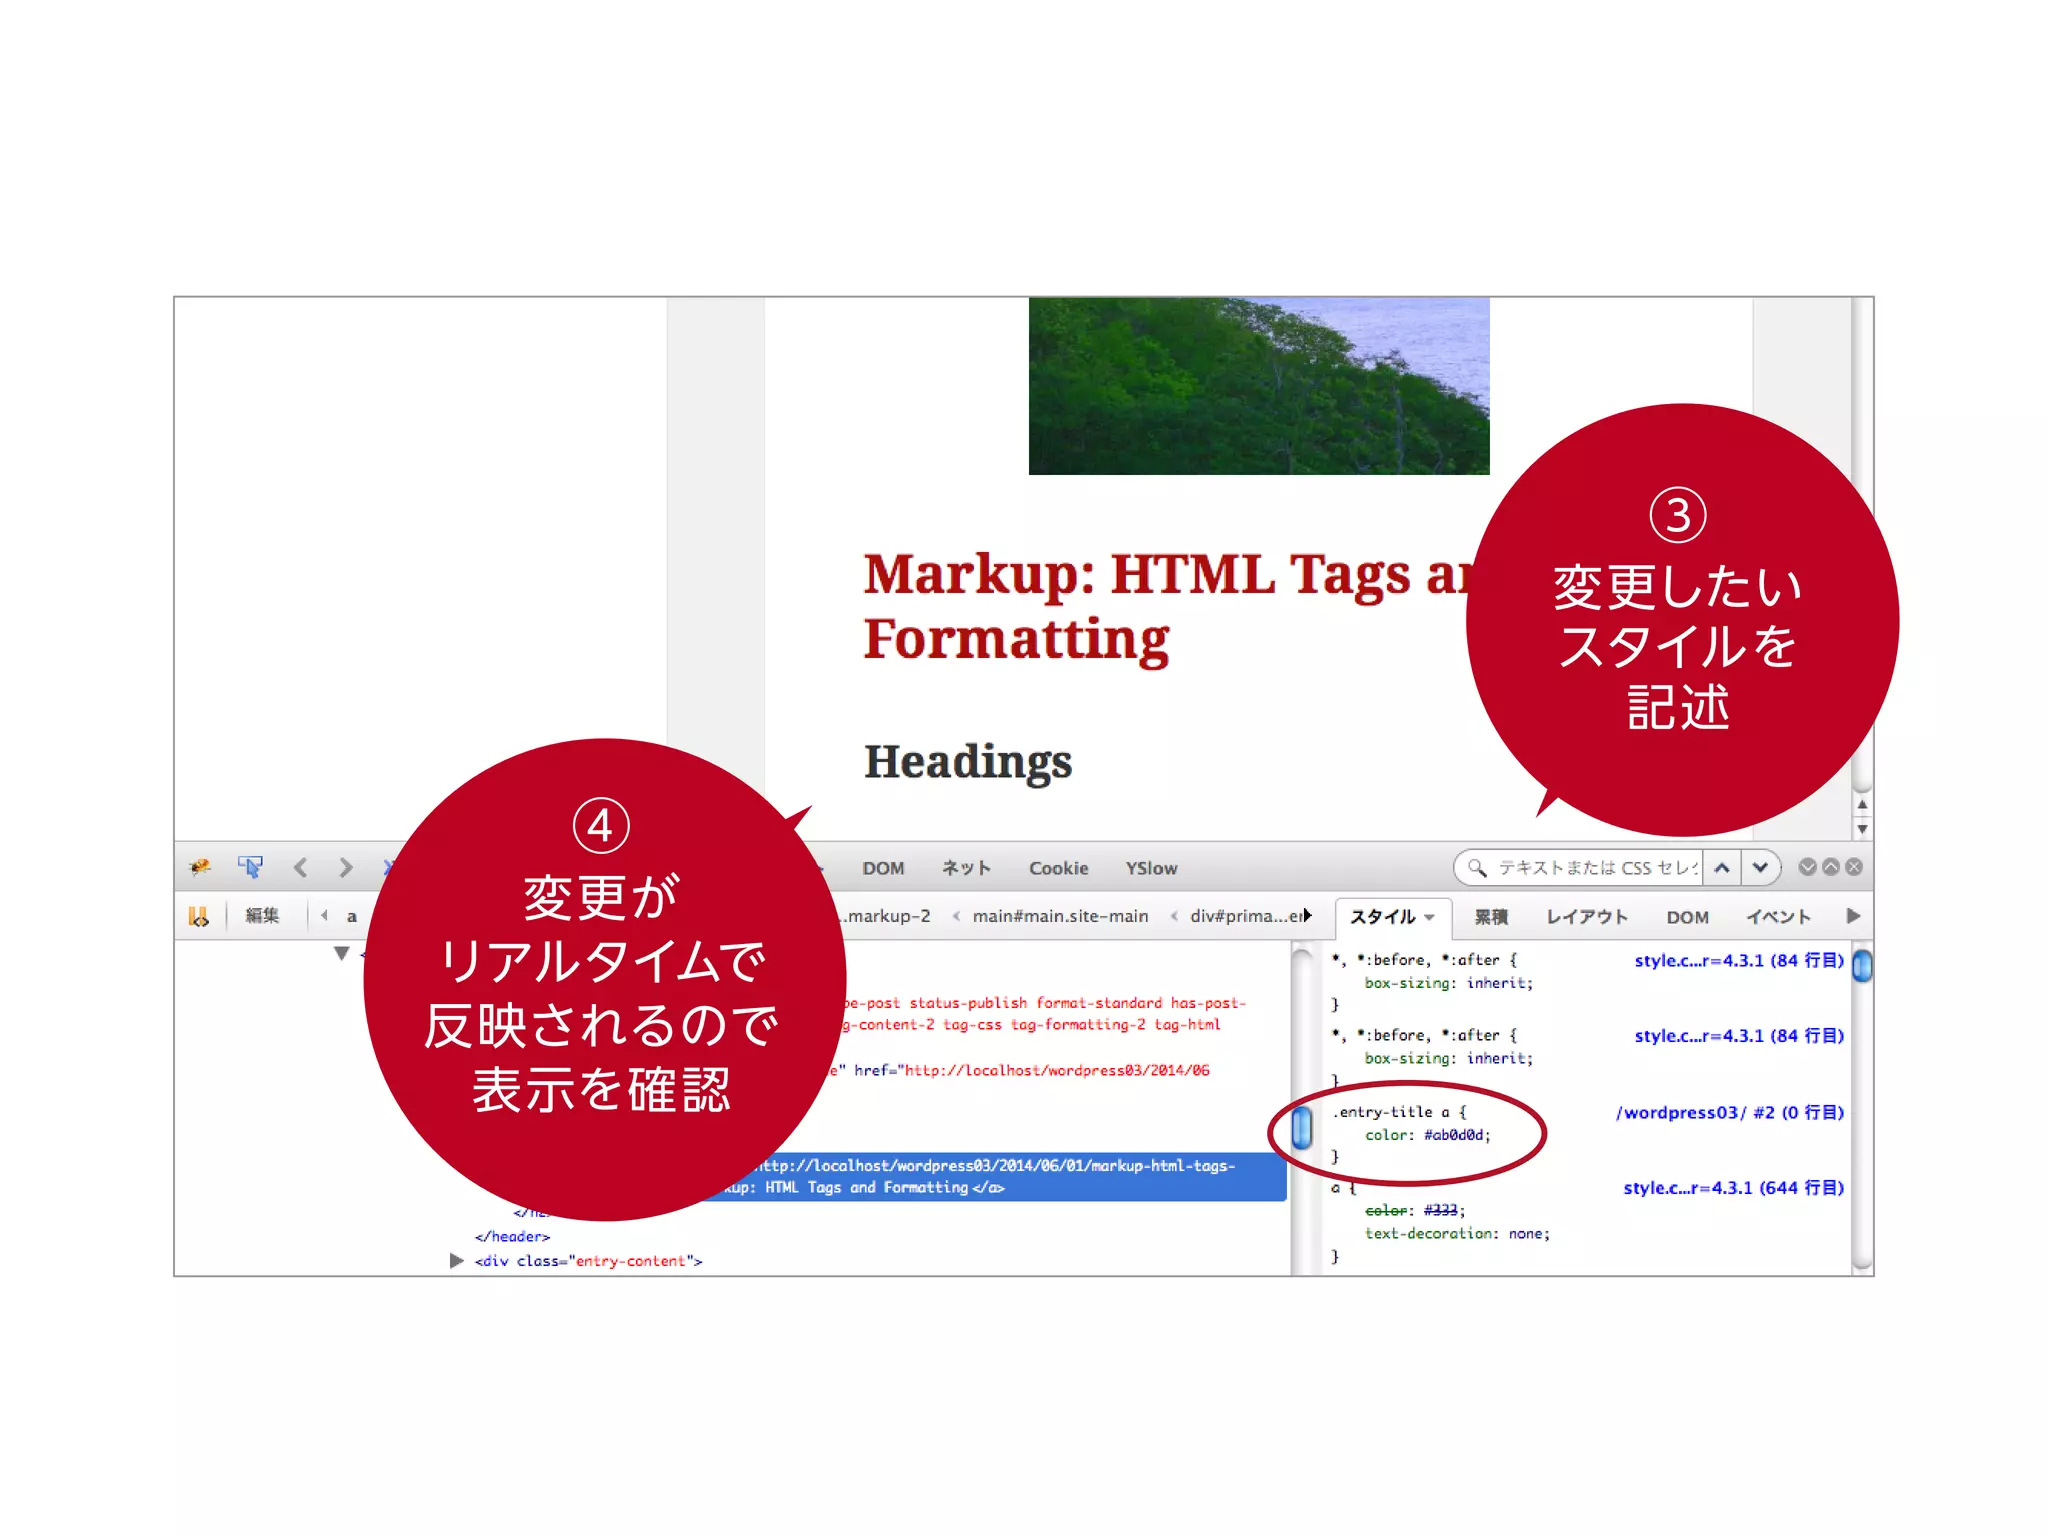The width and height of the screenshot is (2048, 1536).
Task: Click the main#main.site-main breadcrumb
Action: tap(1060, 916)
